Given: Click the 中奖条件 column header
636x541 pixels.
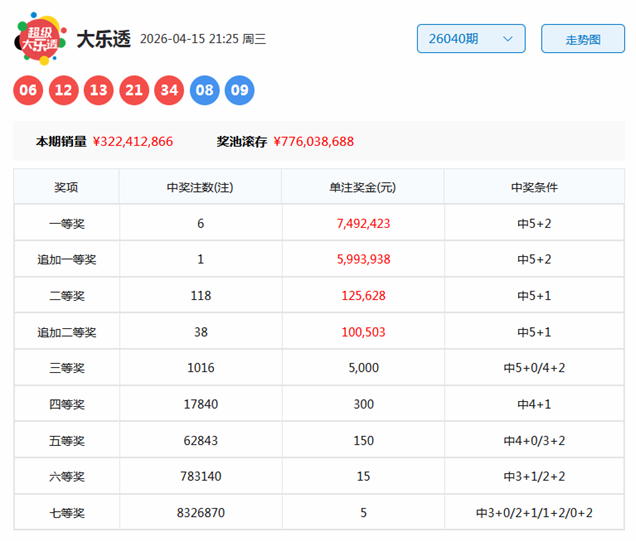Looking at the screenshot, I should pos(534,187).
